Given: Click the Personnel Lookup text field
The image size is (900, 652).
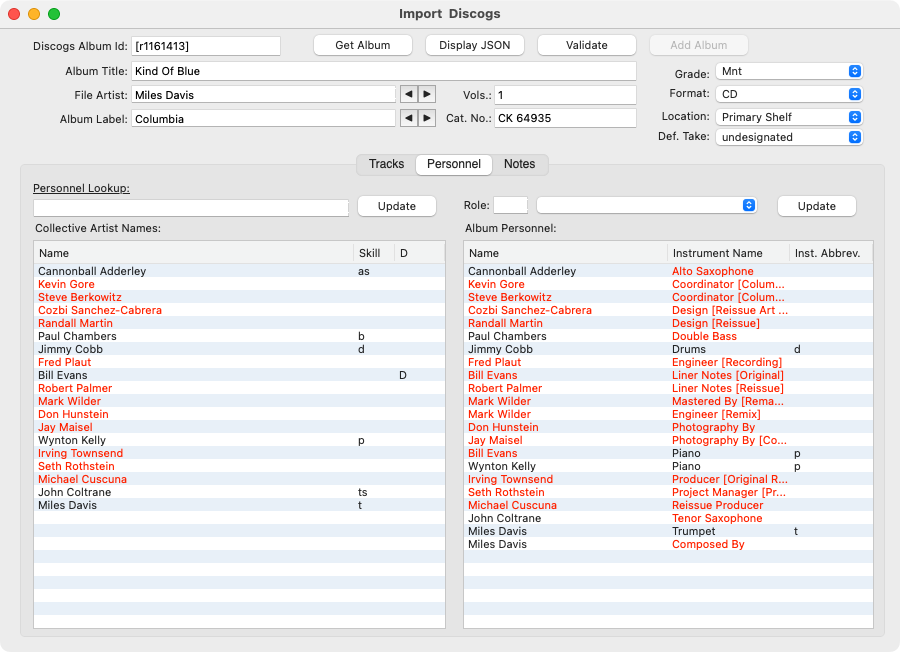Looking at the screenshot, I should [x=191, y=208].
